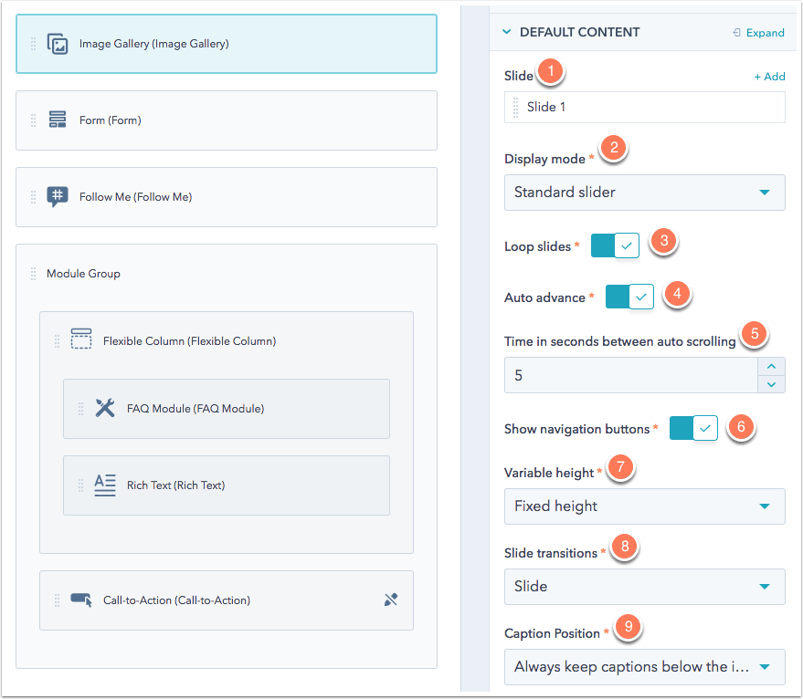
Task: Click drag handle of Follow Me row
Action: click(x=33, y=197)
